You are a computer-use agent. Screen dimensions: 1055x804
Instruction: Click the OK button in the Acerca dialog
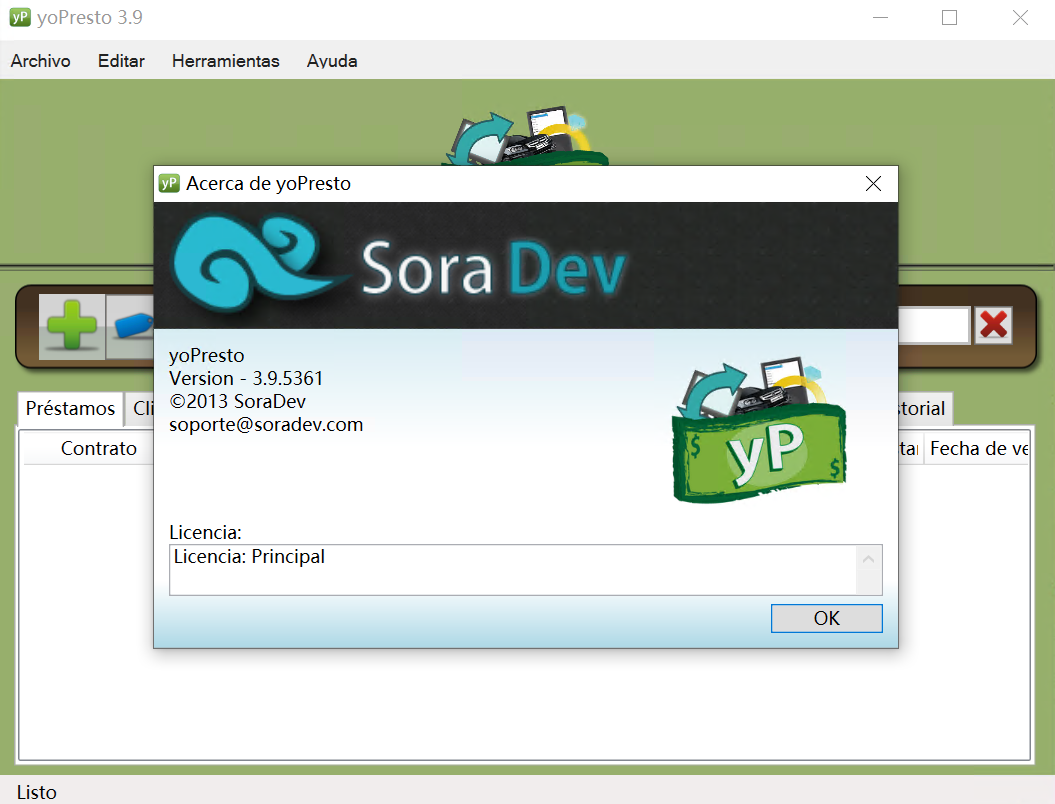click(x=826, y=618)
